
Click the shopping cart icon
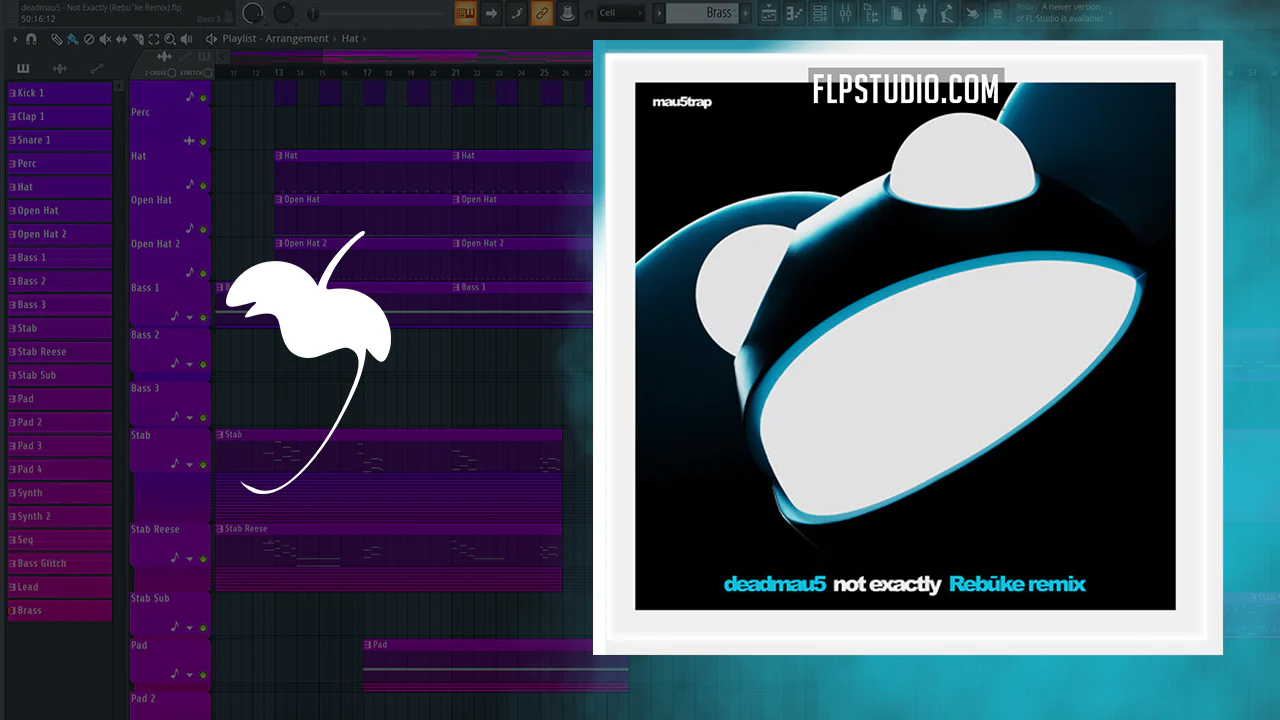coord(997,13)
